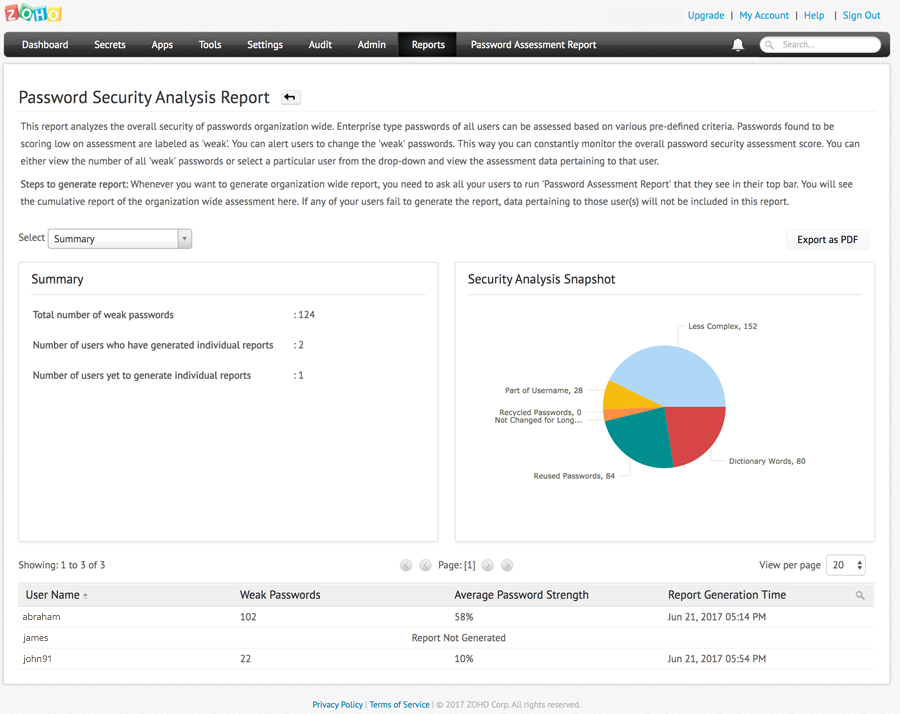Click the Zoho logo
Screen dimensions: 900x714
(33, 14)
